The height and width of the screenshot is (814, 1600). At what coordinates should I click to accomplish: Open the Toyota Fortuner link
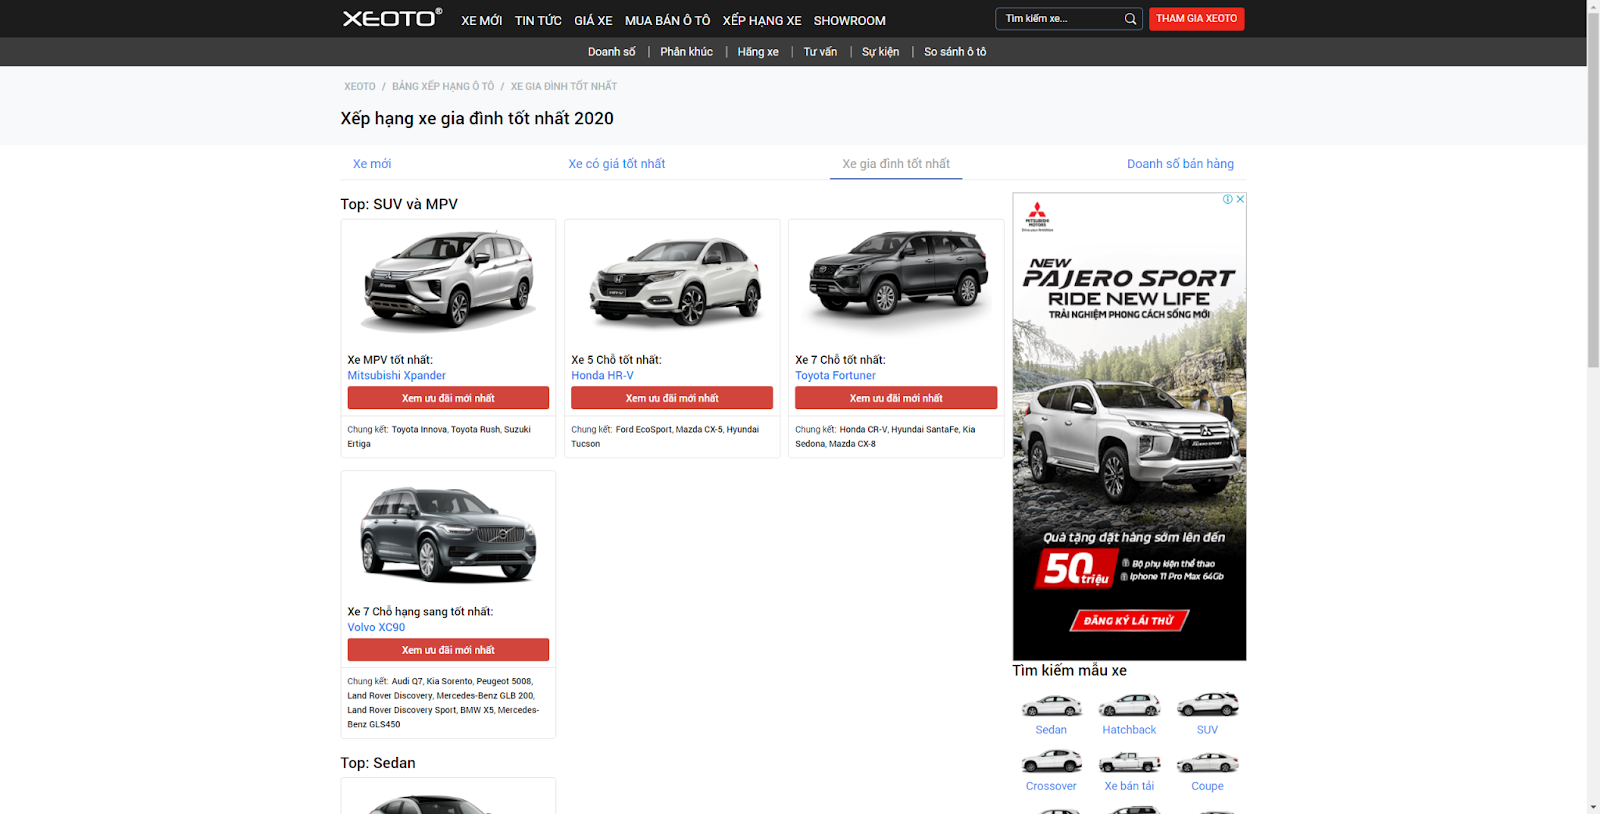[835, 376]
